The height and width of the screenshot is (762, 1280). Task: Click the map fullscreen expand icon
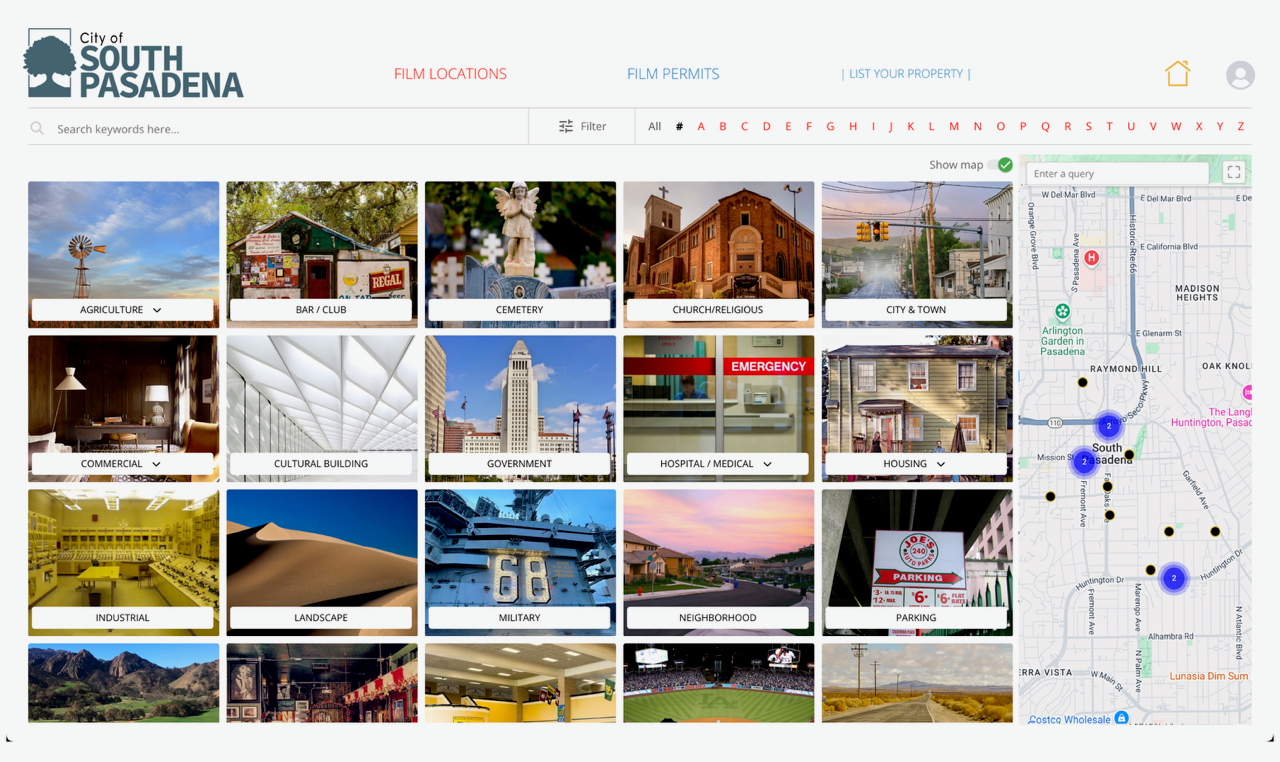(1233, 172)
